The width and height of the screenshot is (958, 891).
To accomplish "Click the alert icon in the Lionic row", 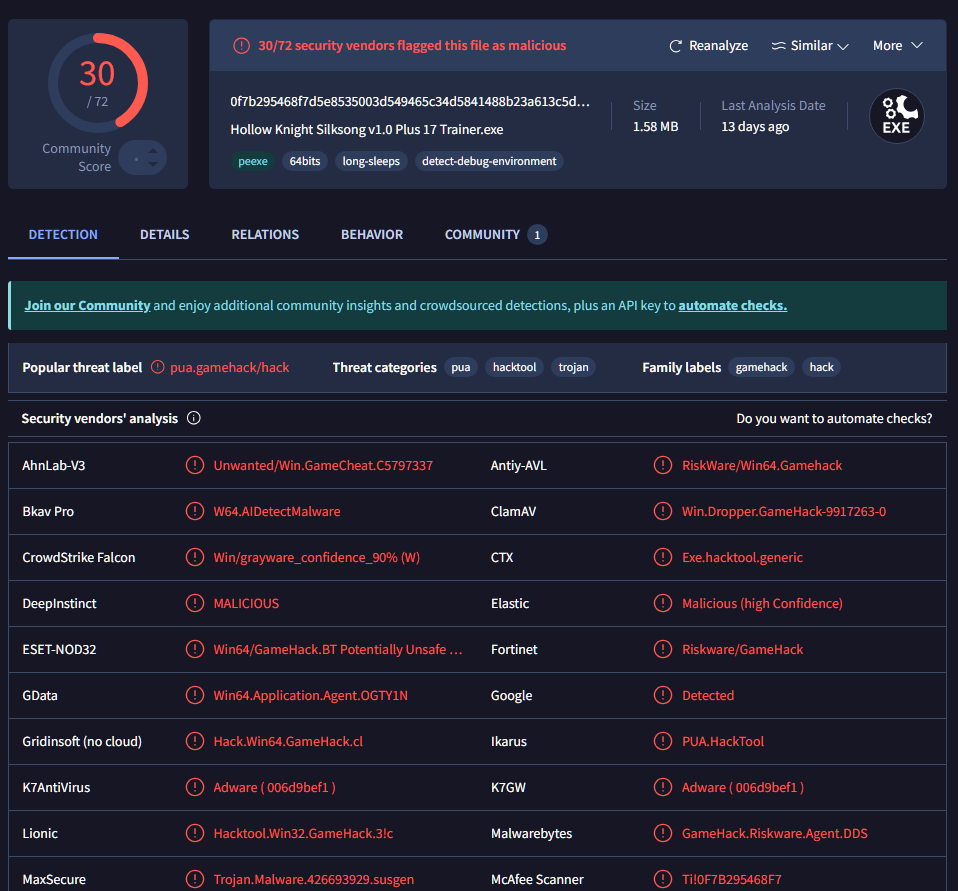I will [x=194, y=833].
